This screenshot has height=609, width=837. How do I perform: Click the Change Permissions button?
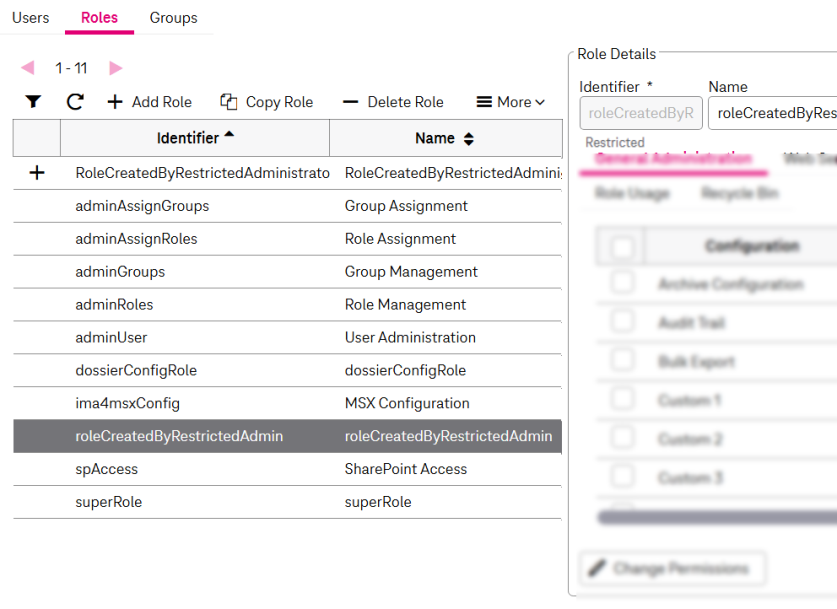(672, 568)
